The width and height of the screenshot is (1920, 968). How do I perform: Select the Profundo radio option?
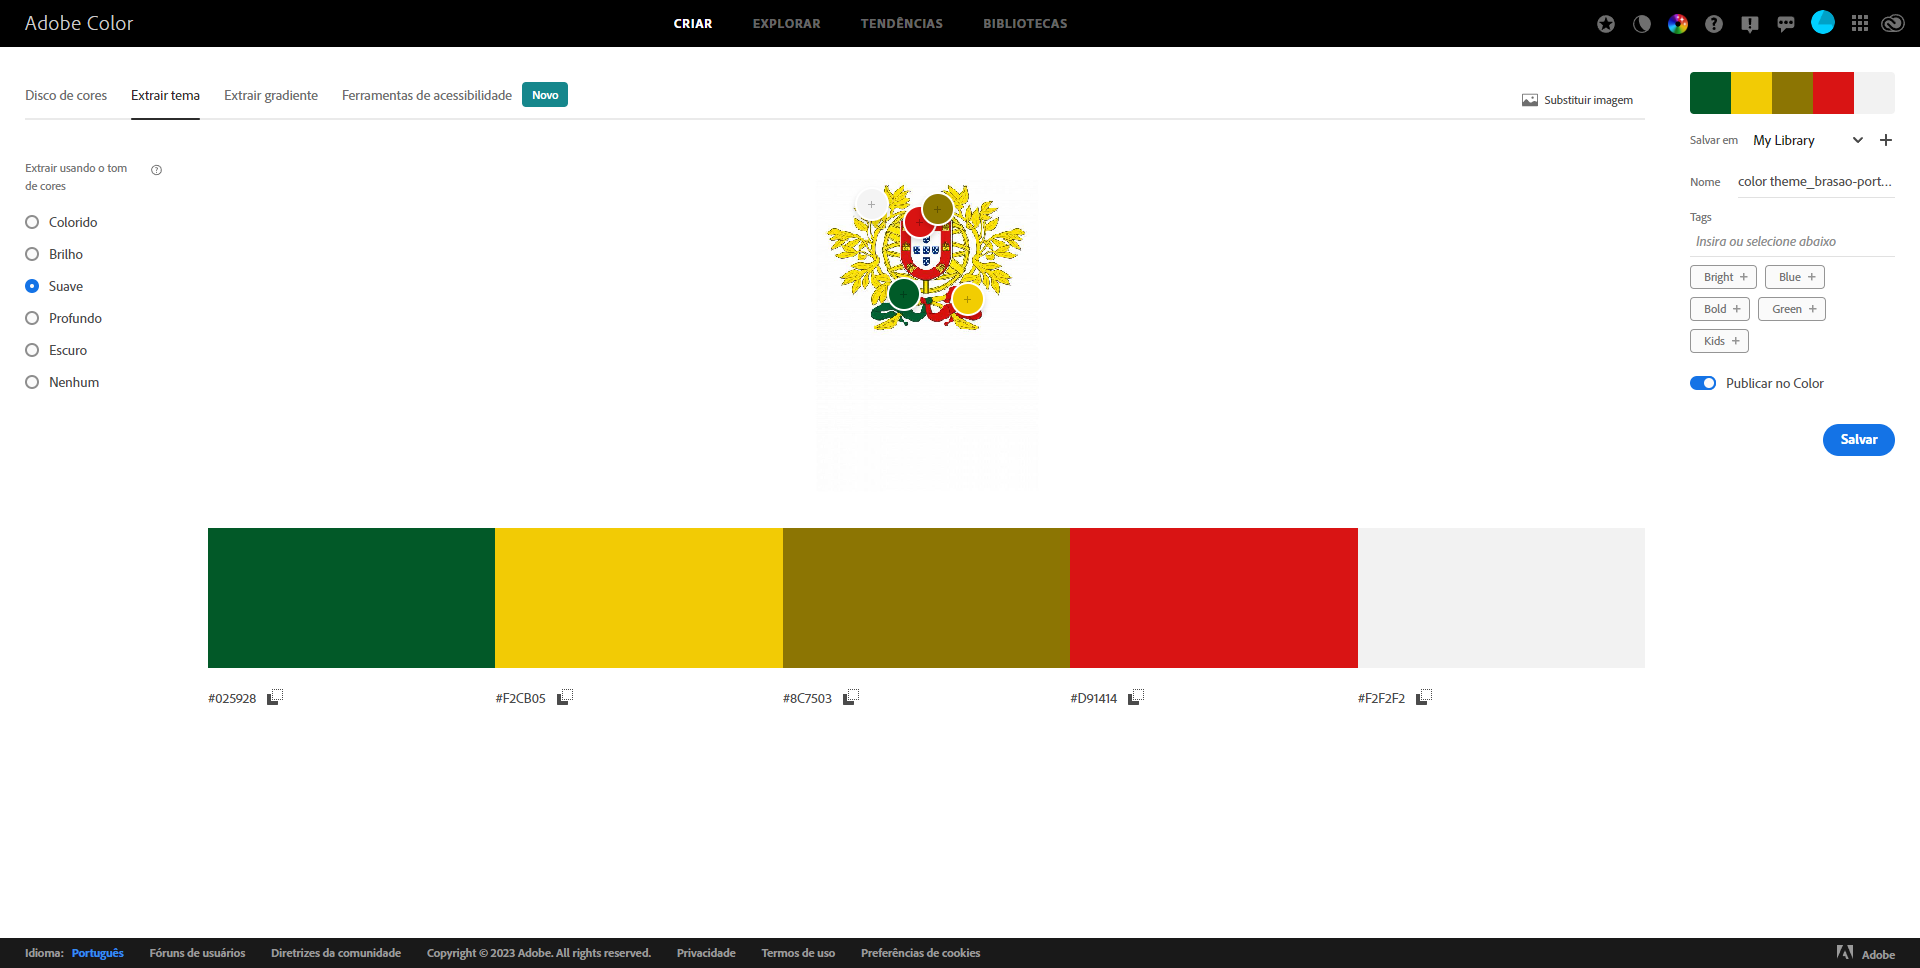tap(32, 318)
